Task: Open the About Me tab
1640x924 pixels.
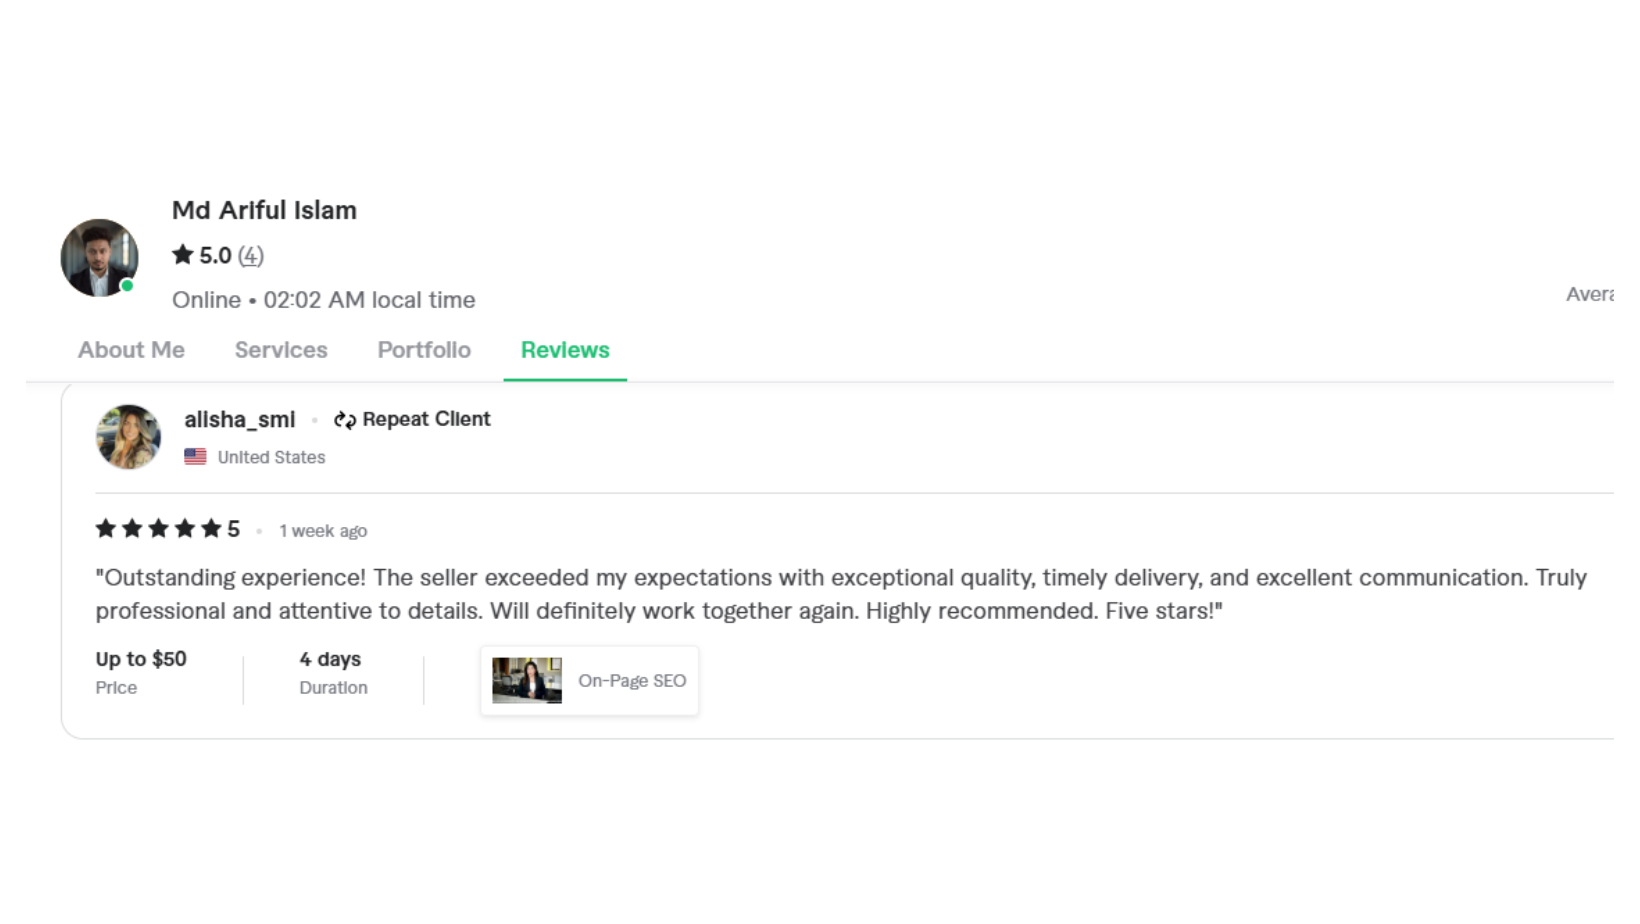Action: coord(131,350)
